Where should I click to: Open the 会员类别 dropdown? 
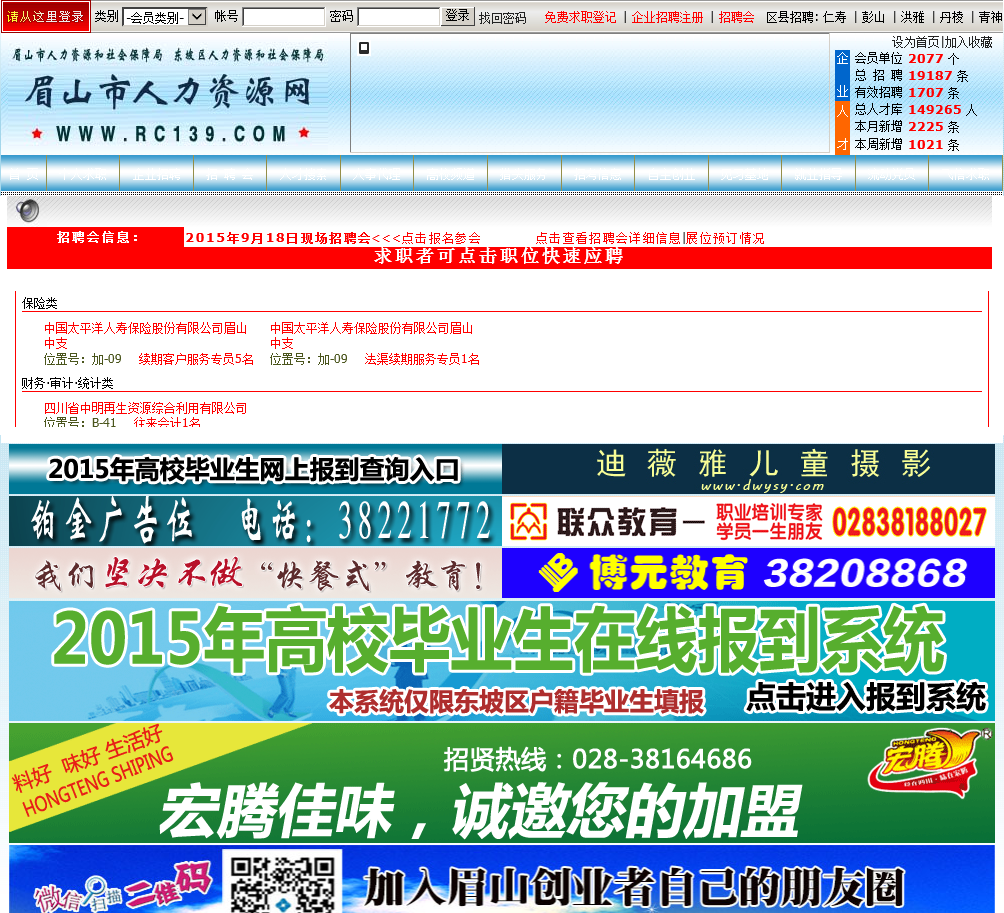coord(165,17)
